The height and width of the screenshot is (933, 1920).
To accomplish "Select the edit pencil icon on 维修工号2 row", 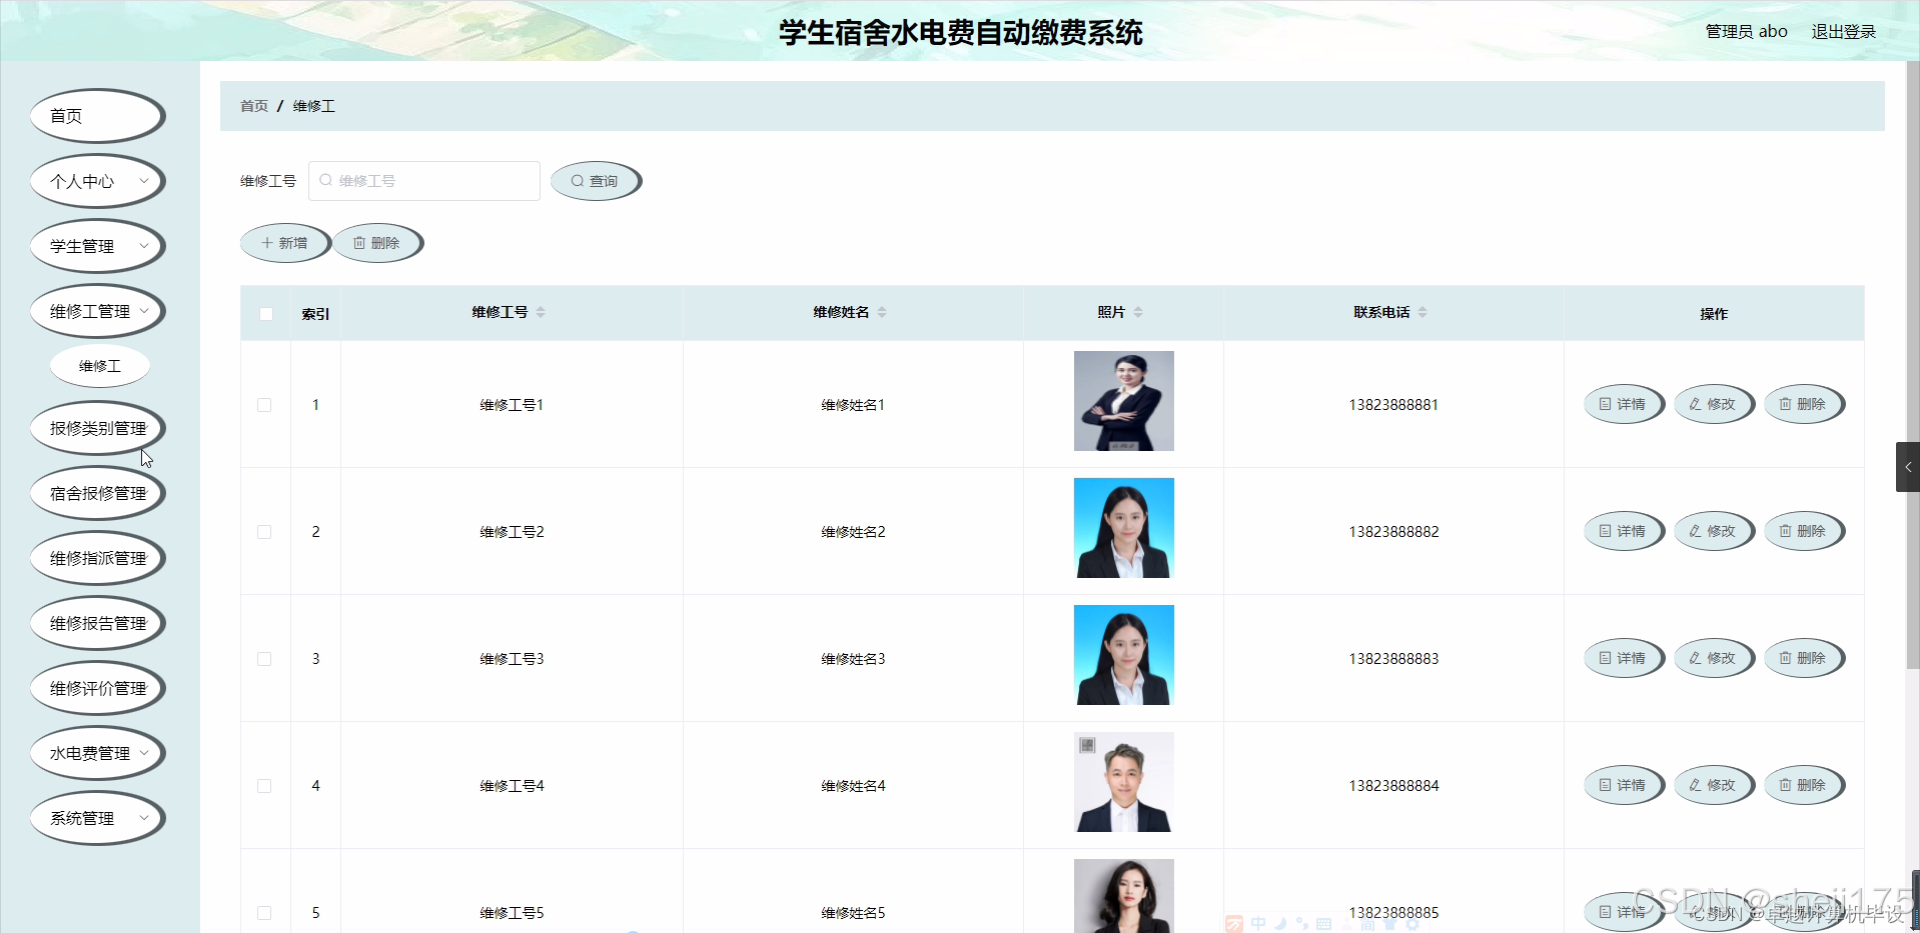I will click(1693, 531).
